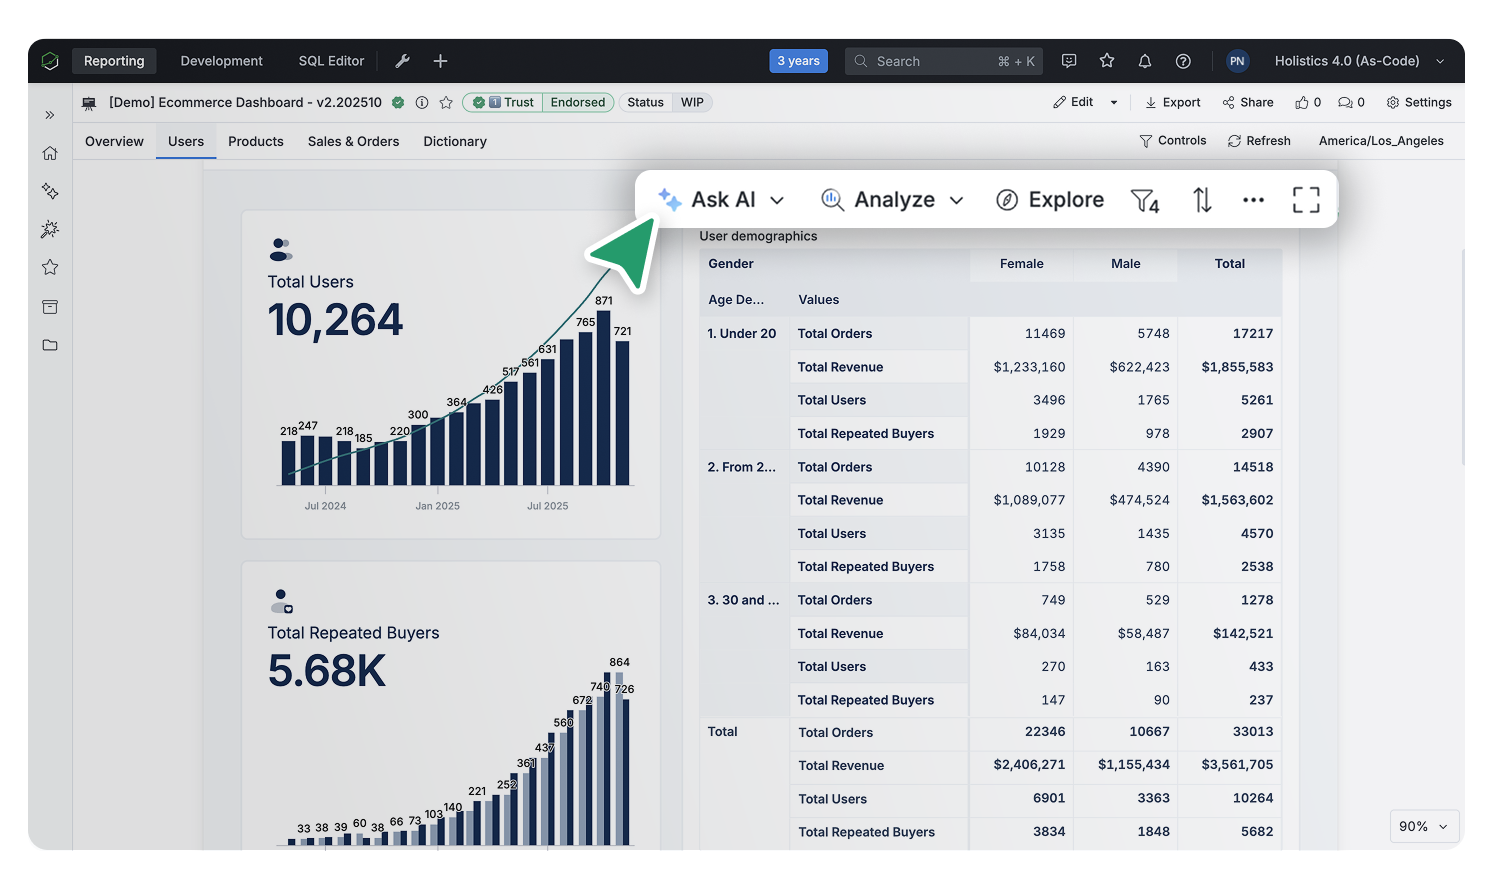Open the filter icon showing 4 filters
1494x888 pixels.
1144,200
